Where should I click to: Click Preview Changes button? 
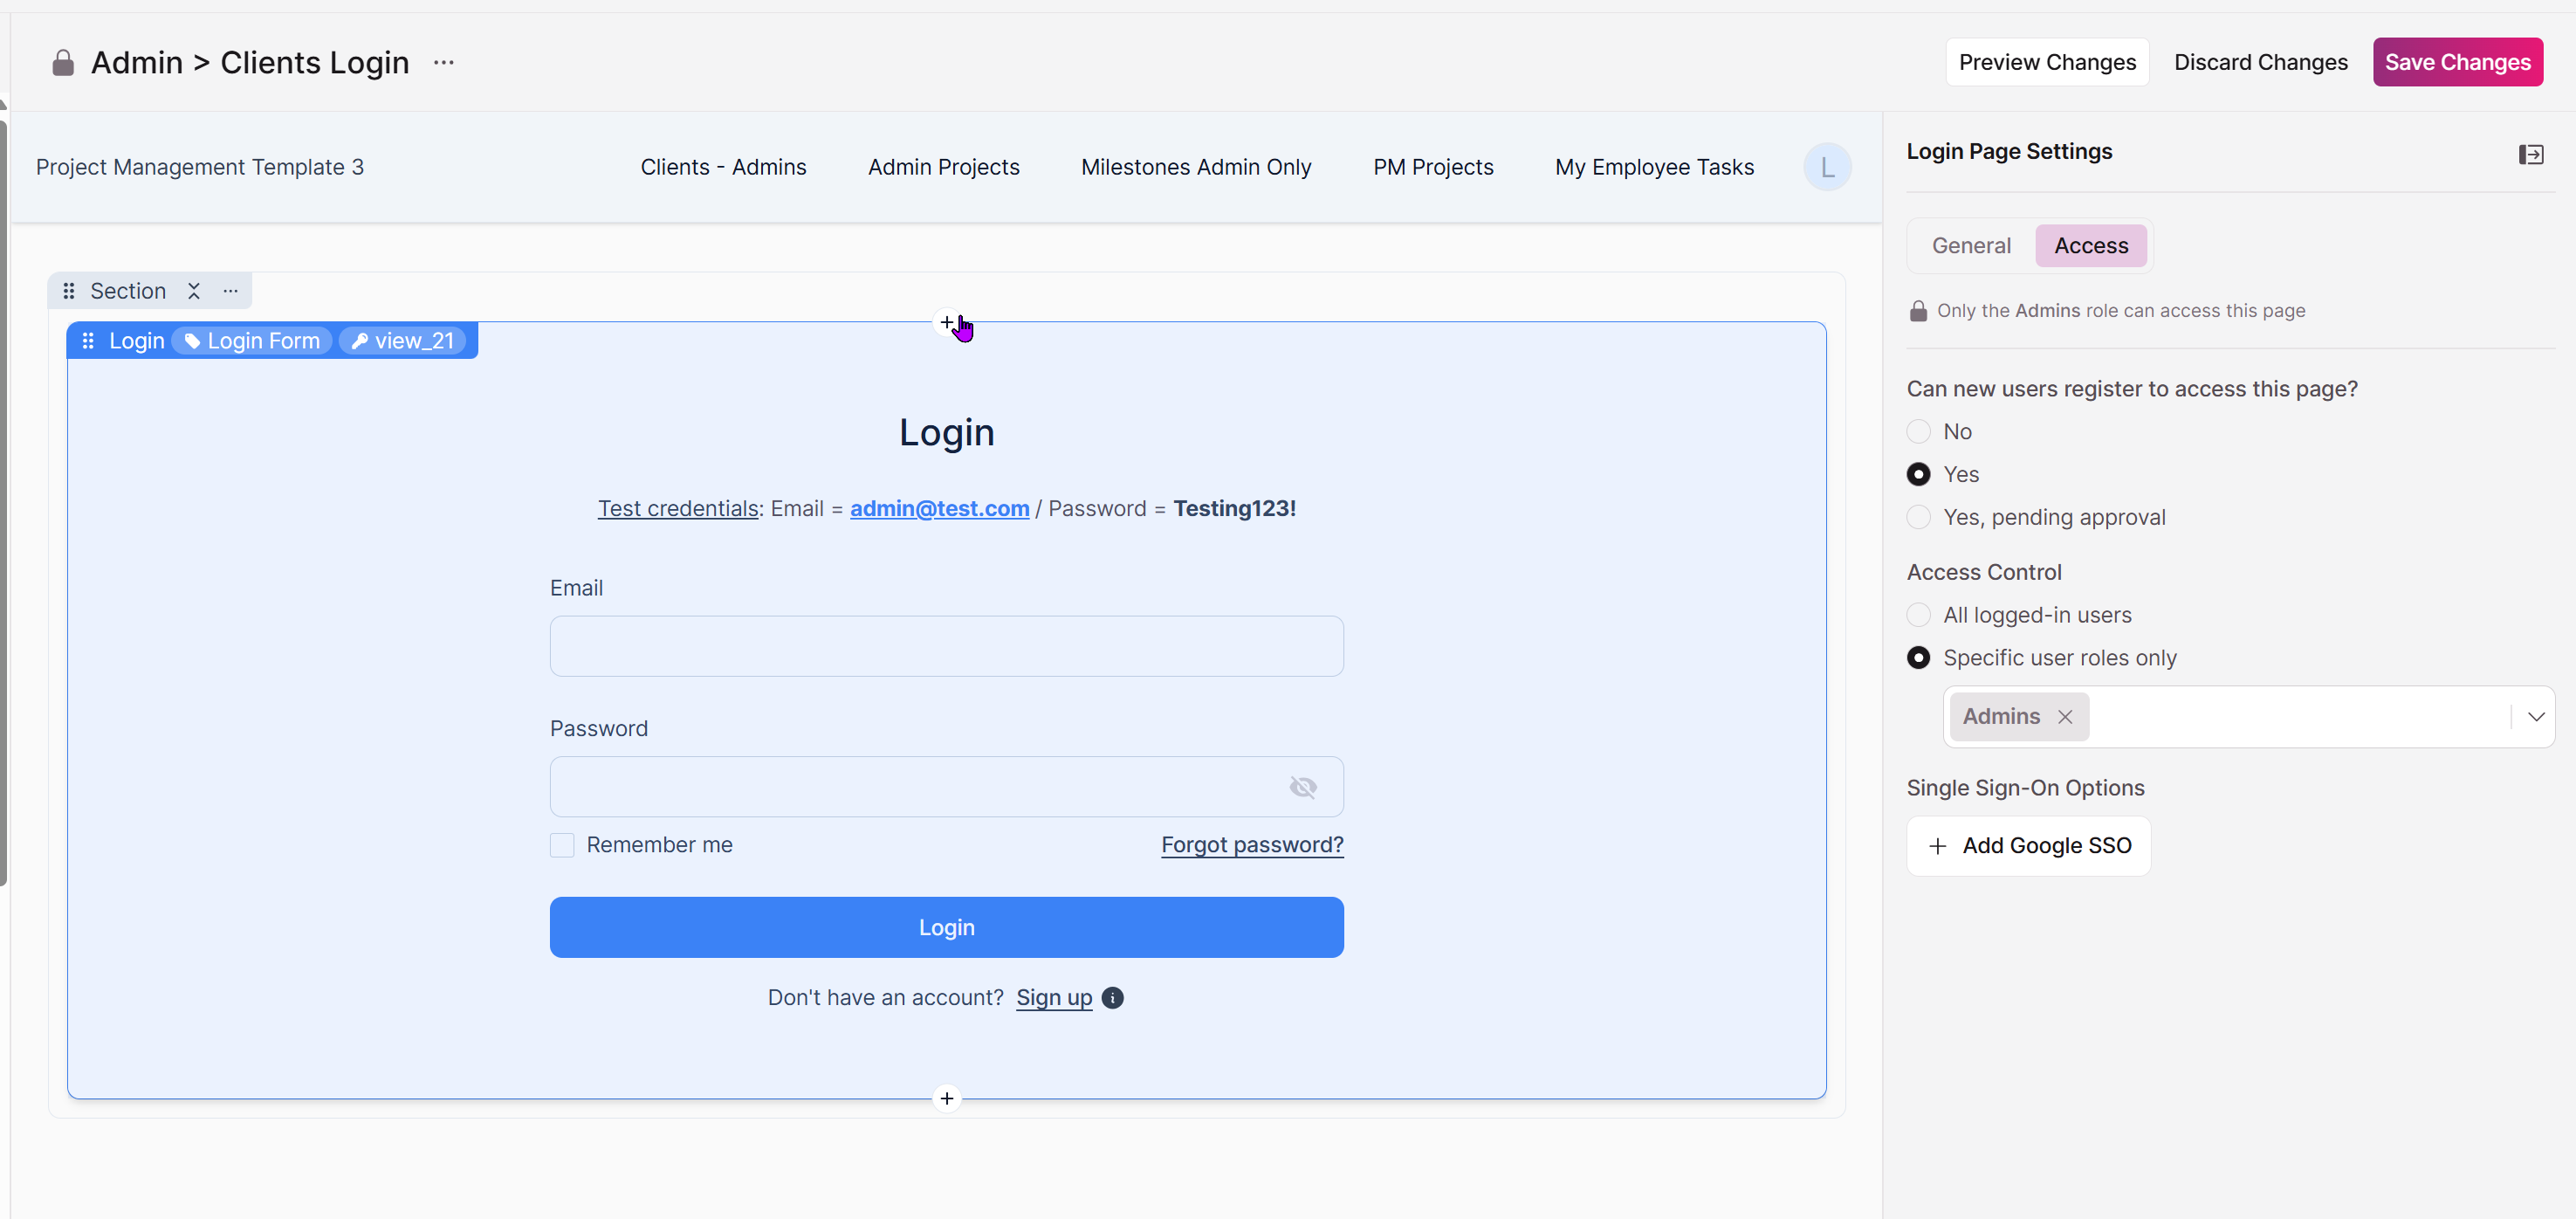tap(2047, 62)
